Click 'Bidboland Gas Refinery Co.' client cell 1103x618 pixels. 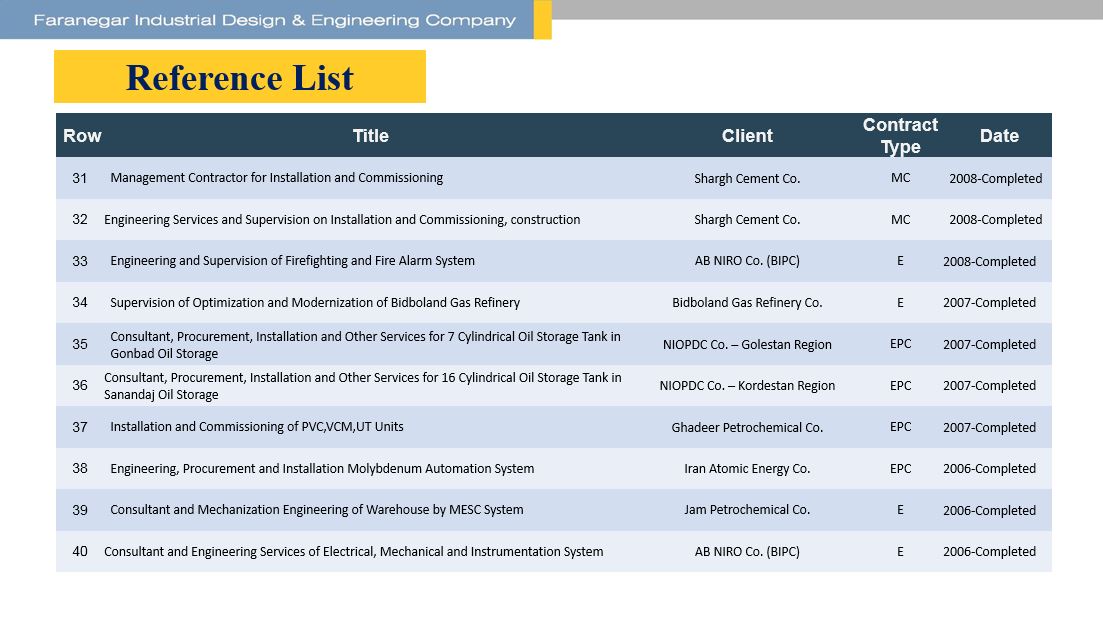coord(747,302)
